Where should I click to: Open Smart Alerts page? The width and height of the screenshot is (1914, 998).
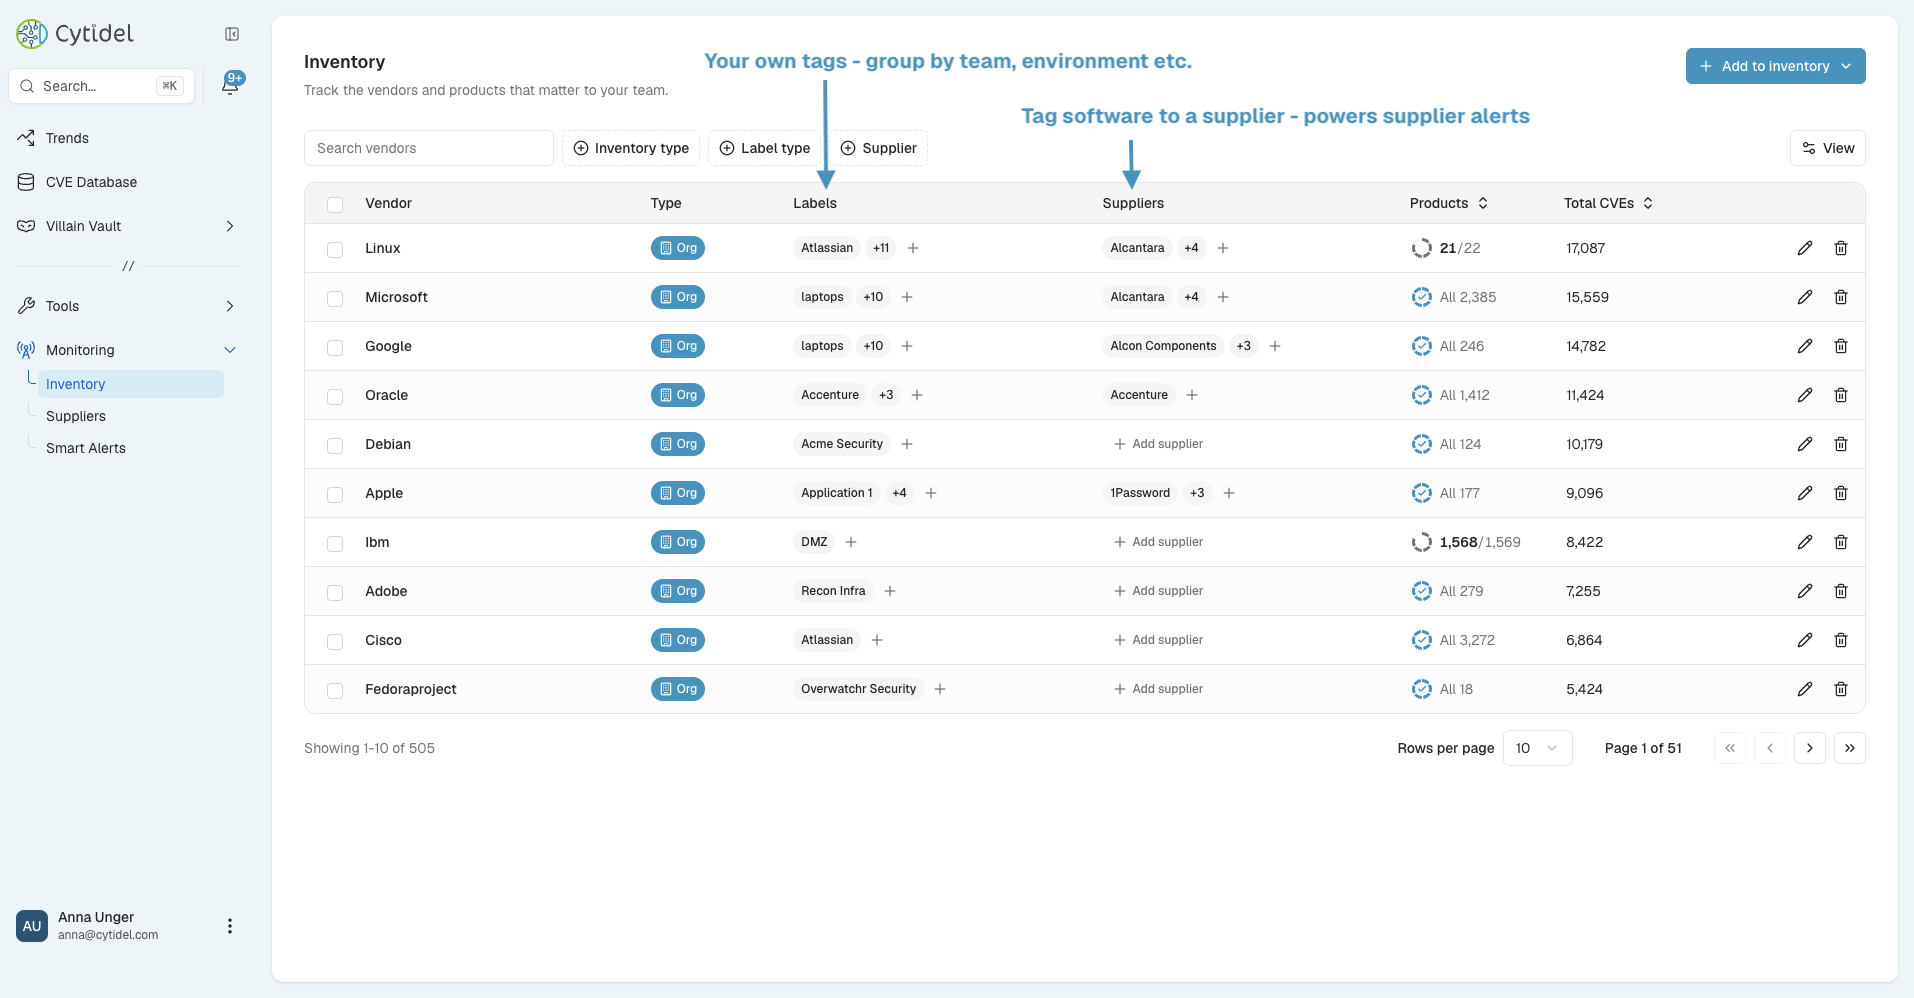point(86,448)
